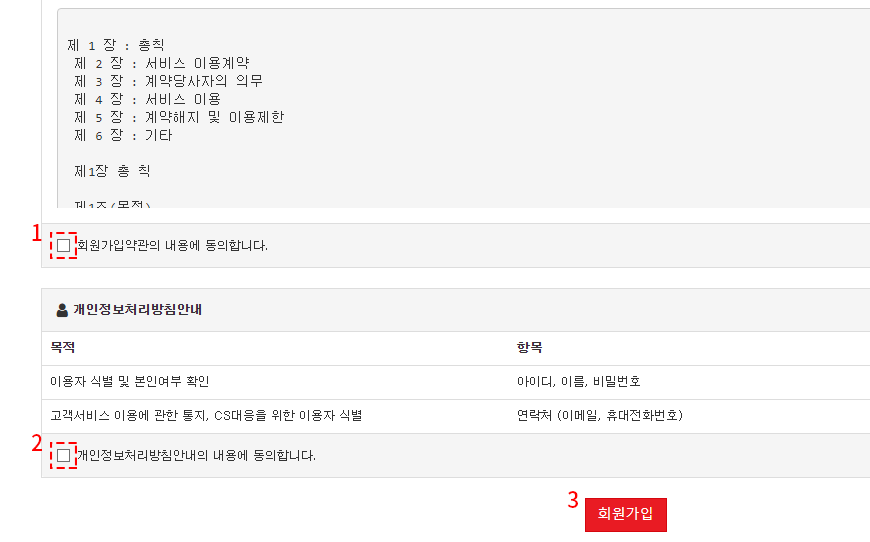The image size is (870, 542).
Task: Click the '제 6 장 : 기타' line
Action: point(123,135)
